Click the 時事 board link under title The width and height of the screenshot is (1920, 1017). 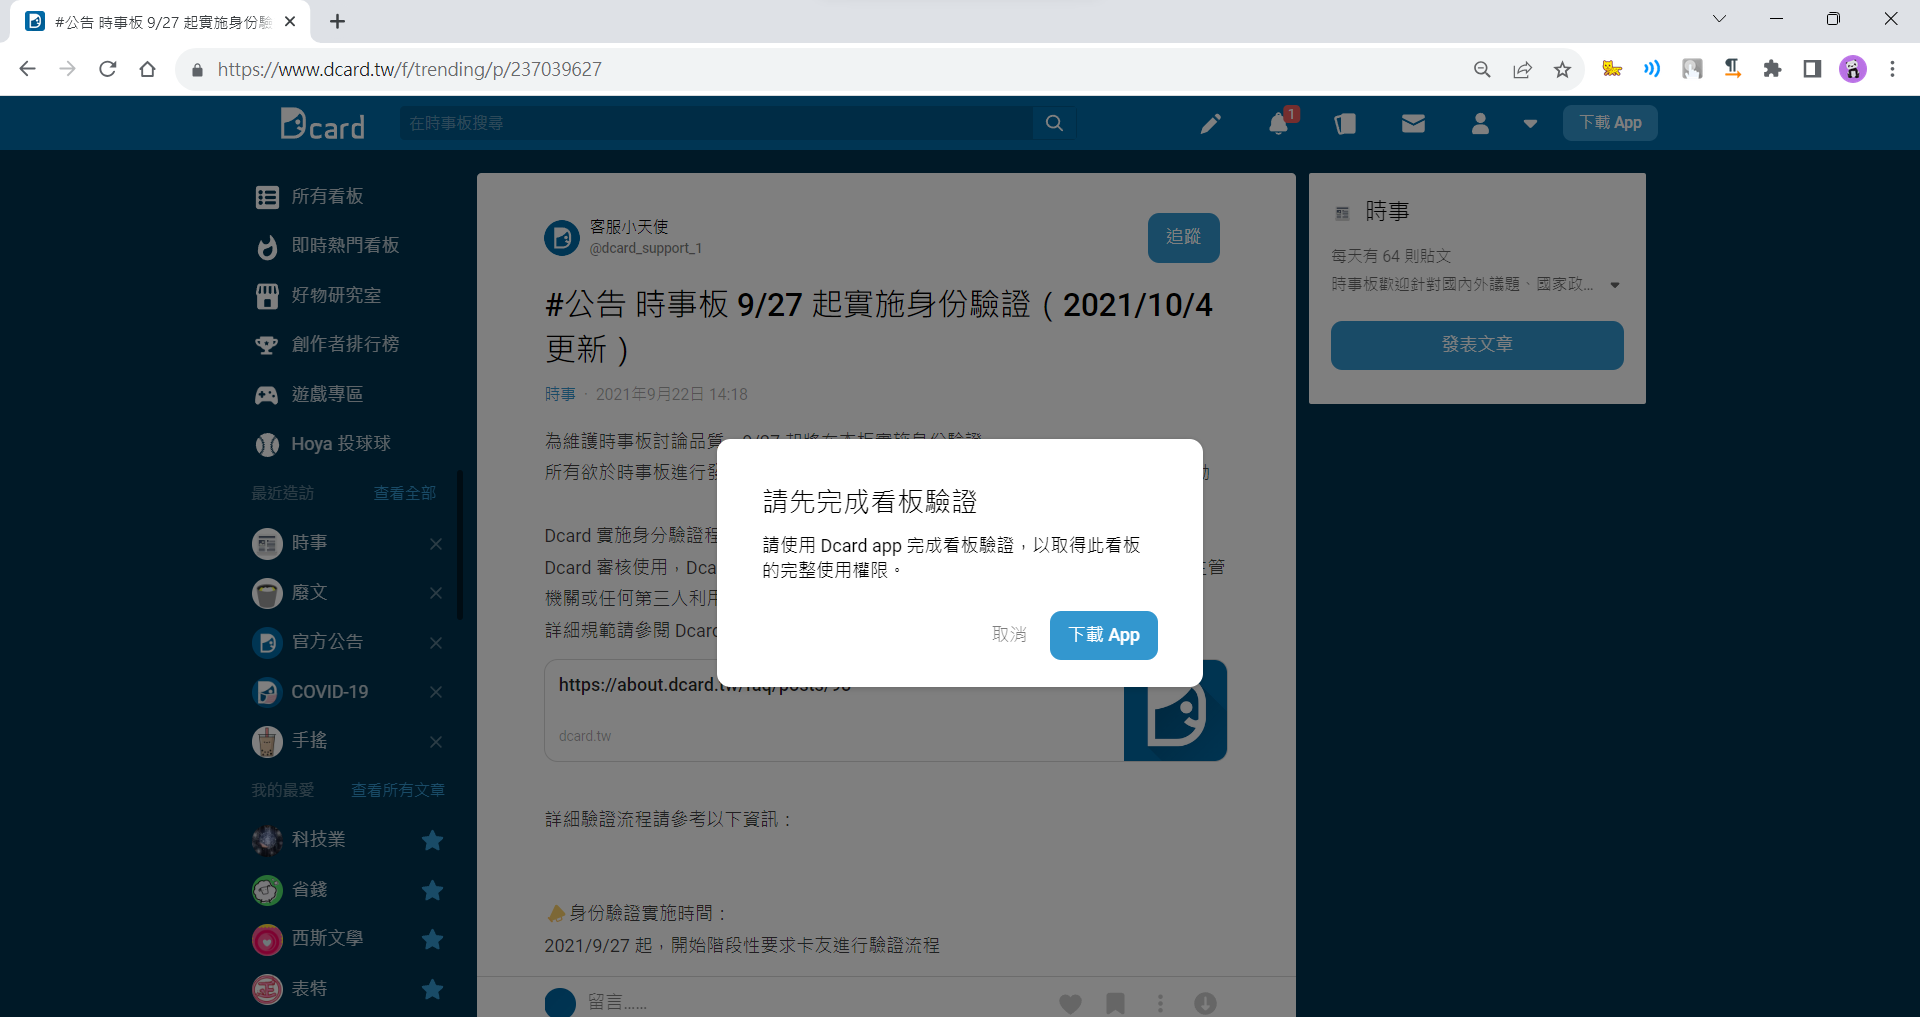tap(560, 394)
